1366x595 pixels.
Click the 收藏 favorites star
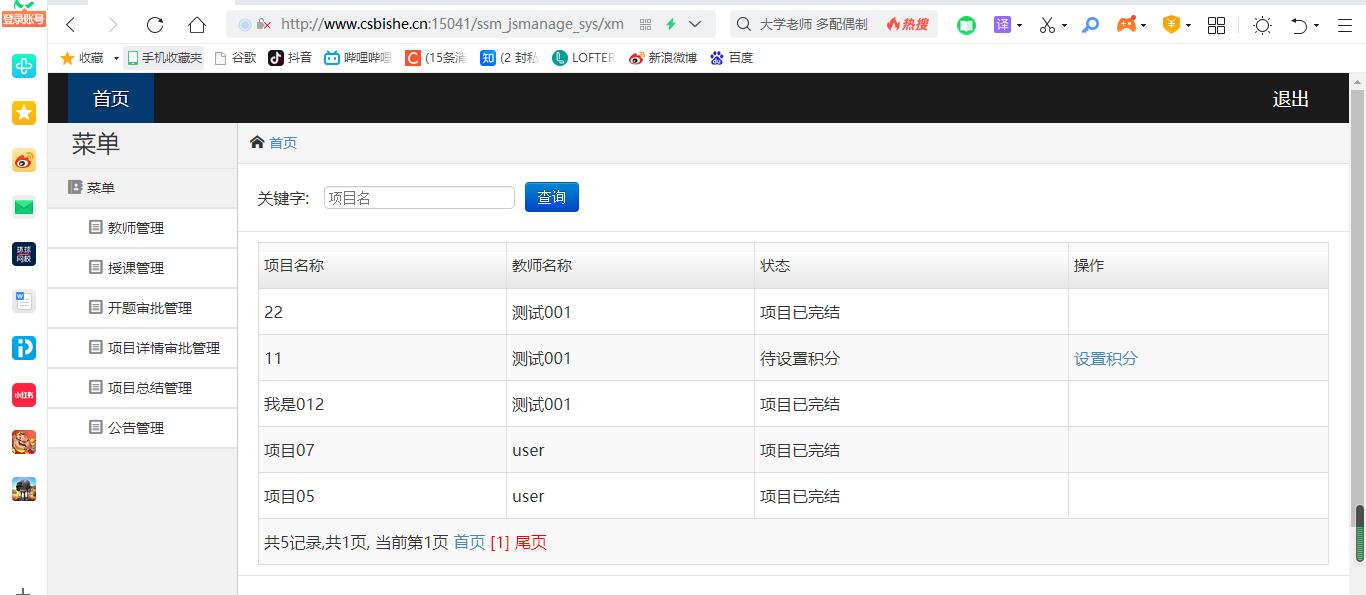[x=68, y=58]
